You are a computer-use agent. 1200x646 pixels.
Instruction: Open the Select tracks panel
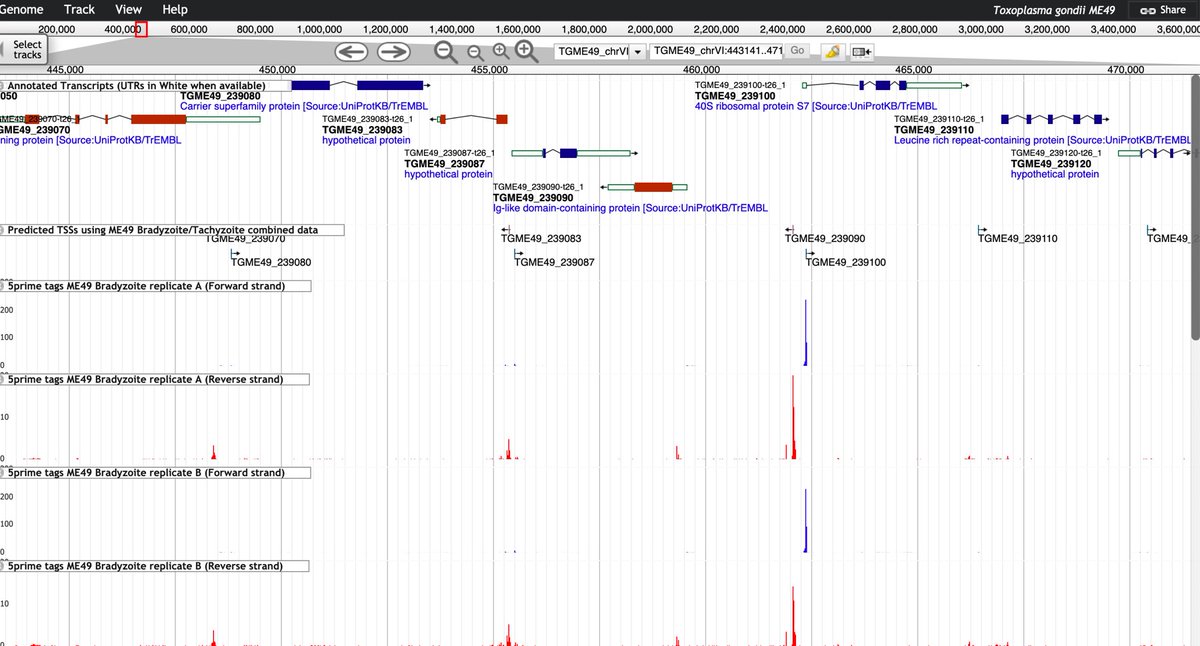(x=25, y=48)
